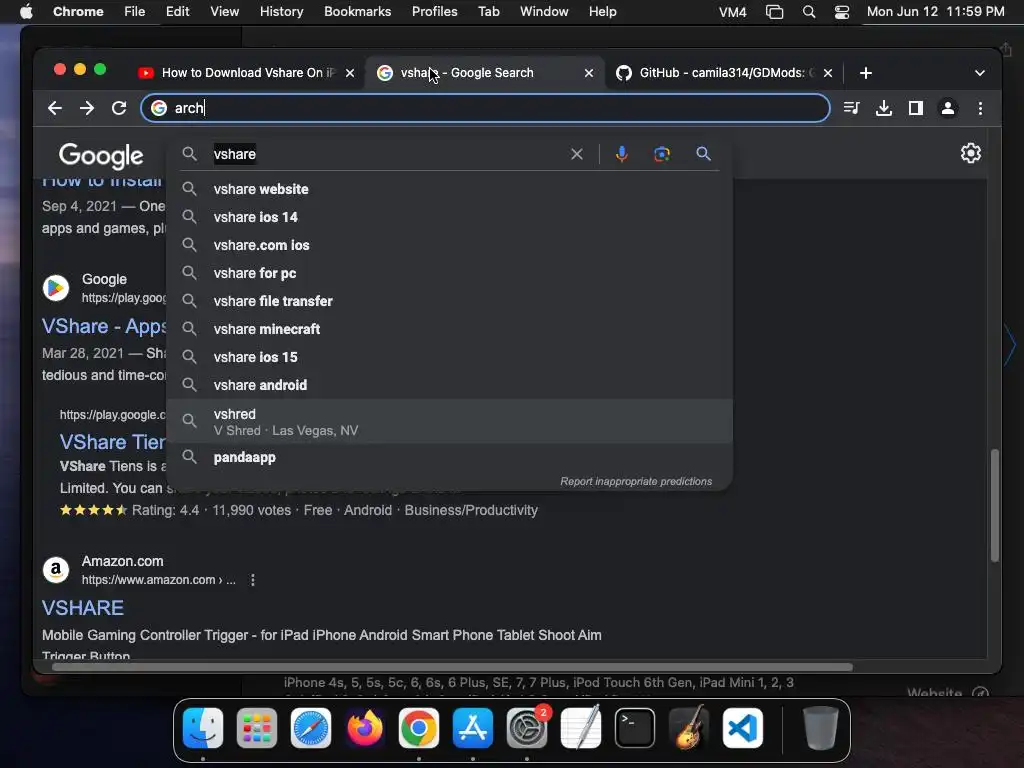Toggle the Chrome side panel icon
This screenshot has height=768, width=1024.
tap(916, 108)
